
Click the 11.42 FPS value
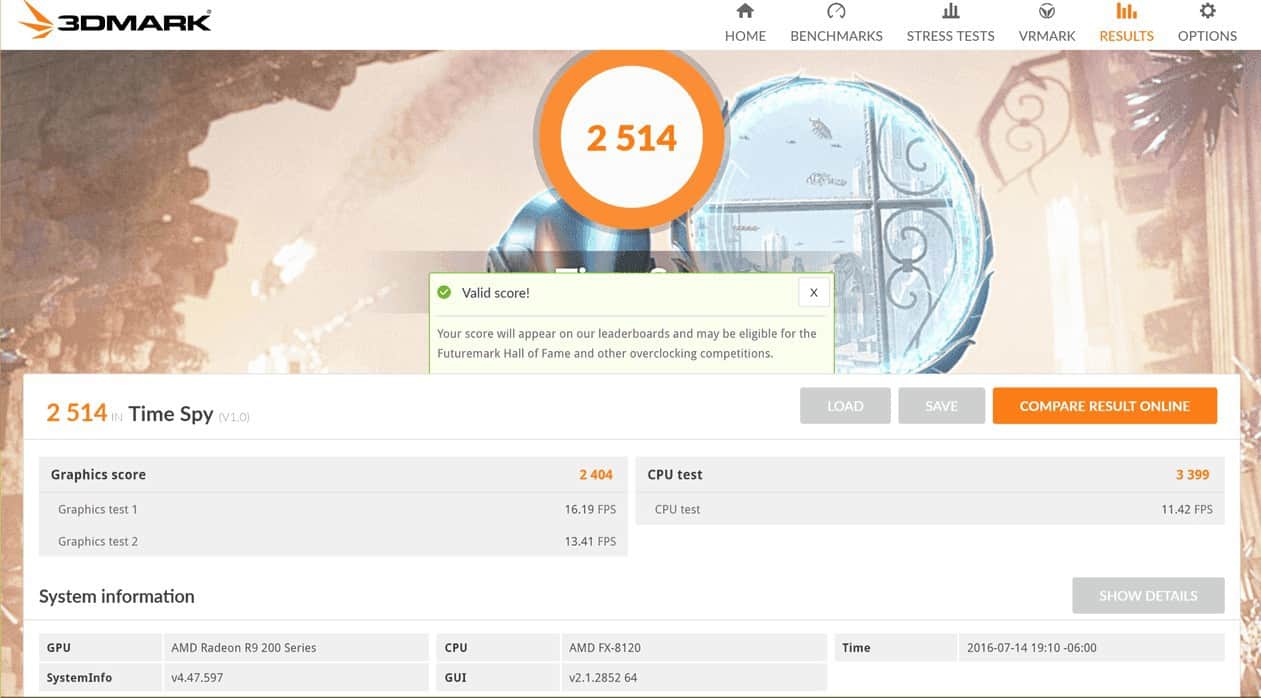[x=1187, y=509]
